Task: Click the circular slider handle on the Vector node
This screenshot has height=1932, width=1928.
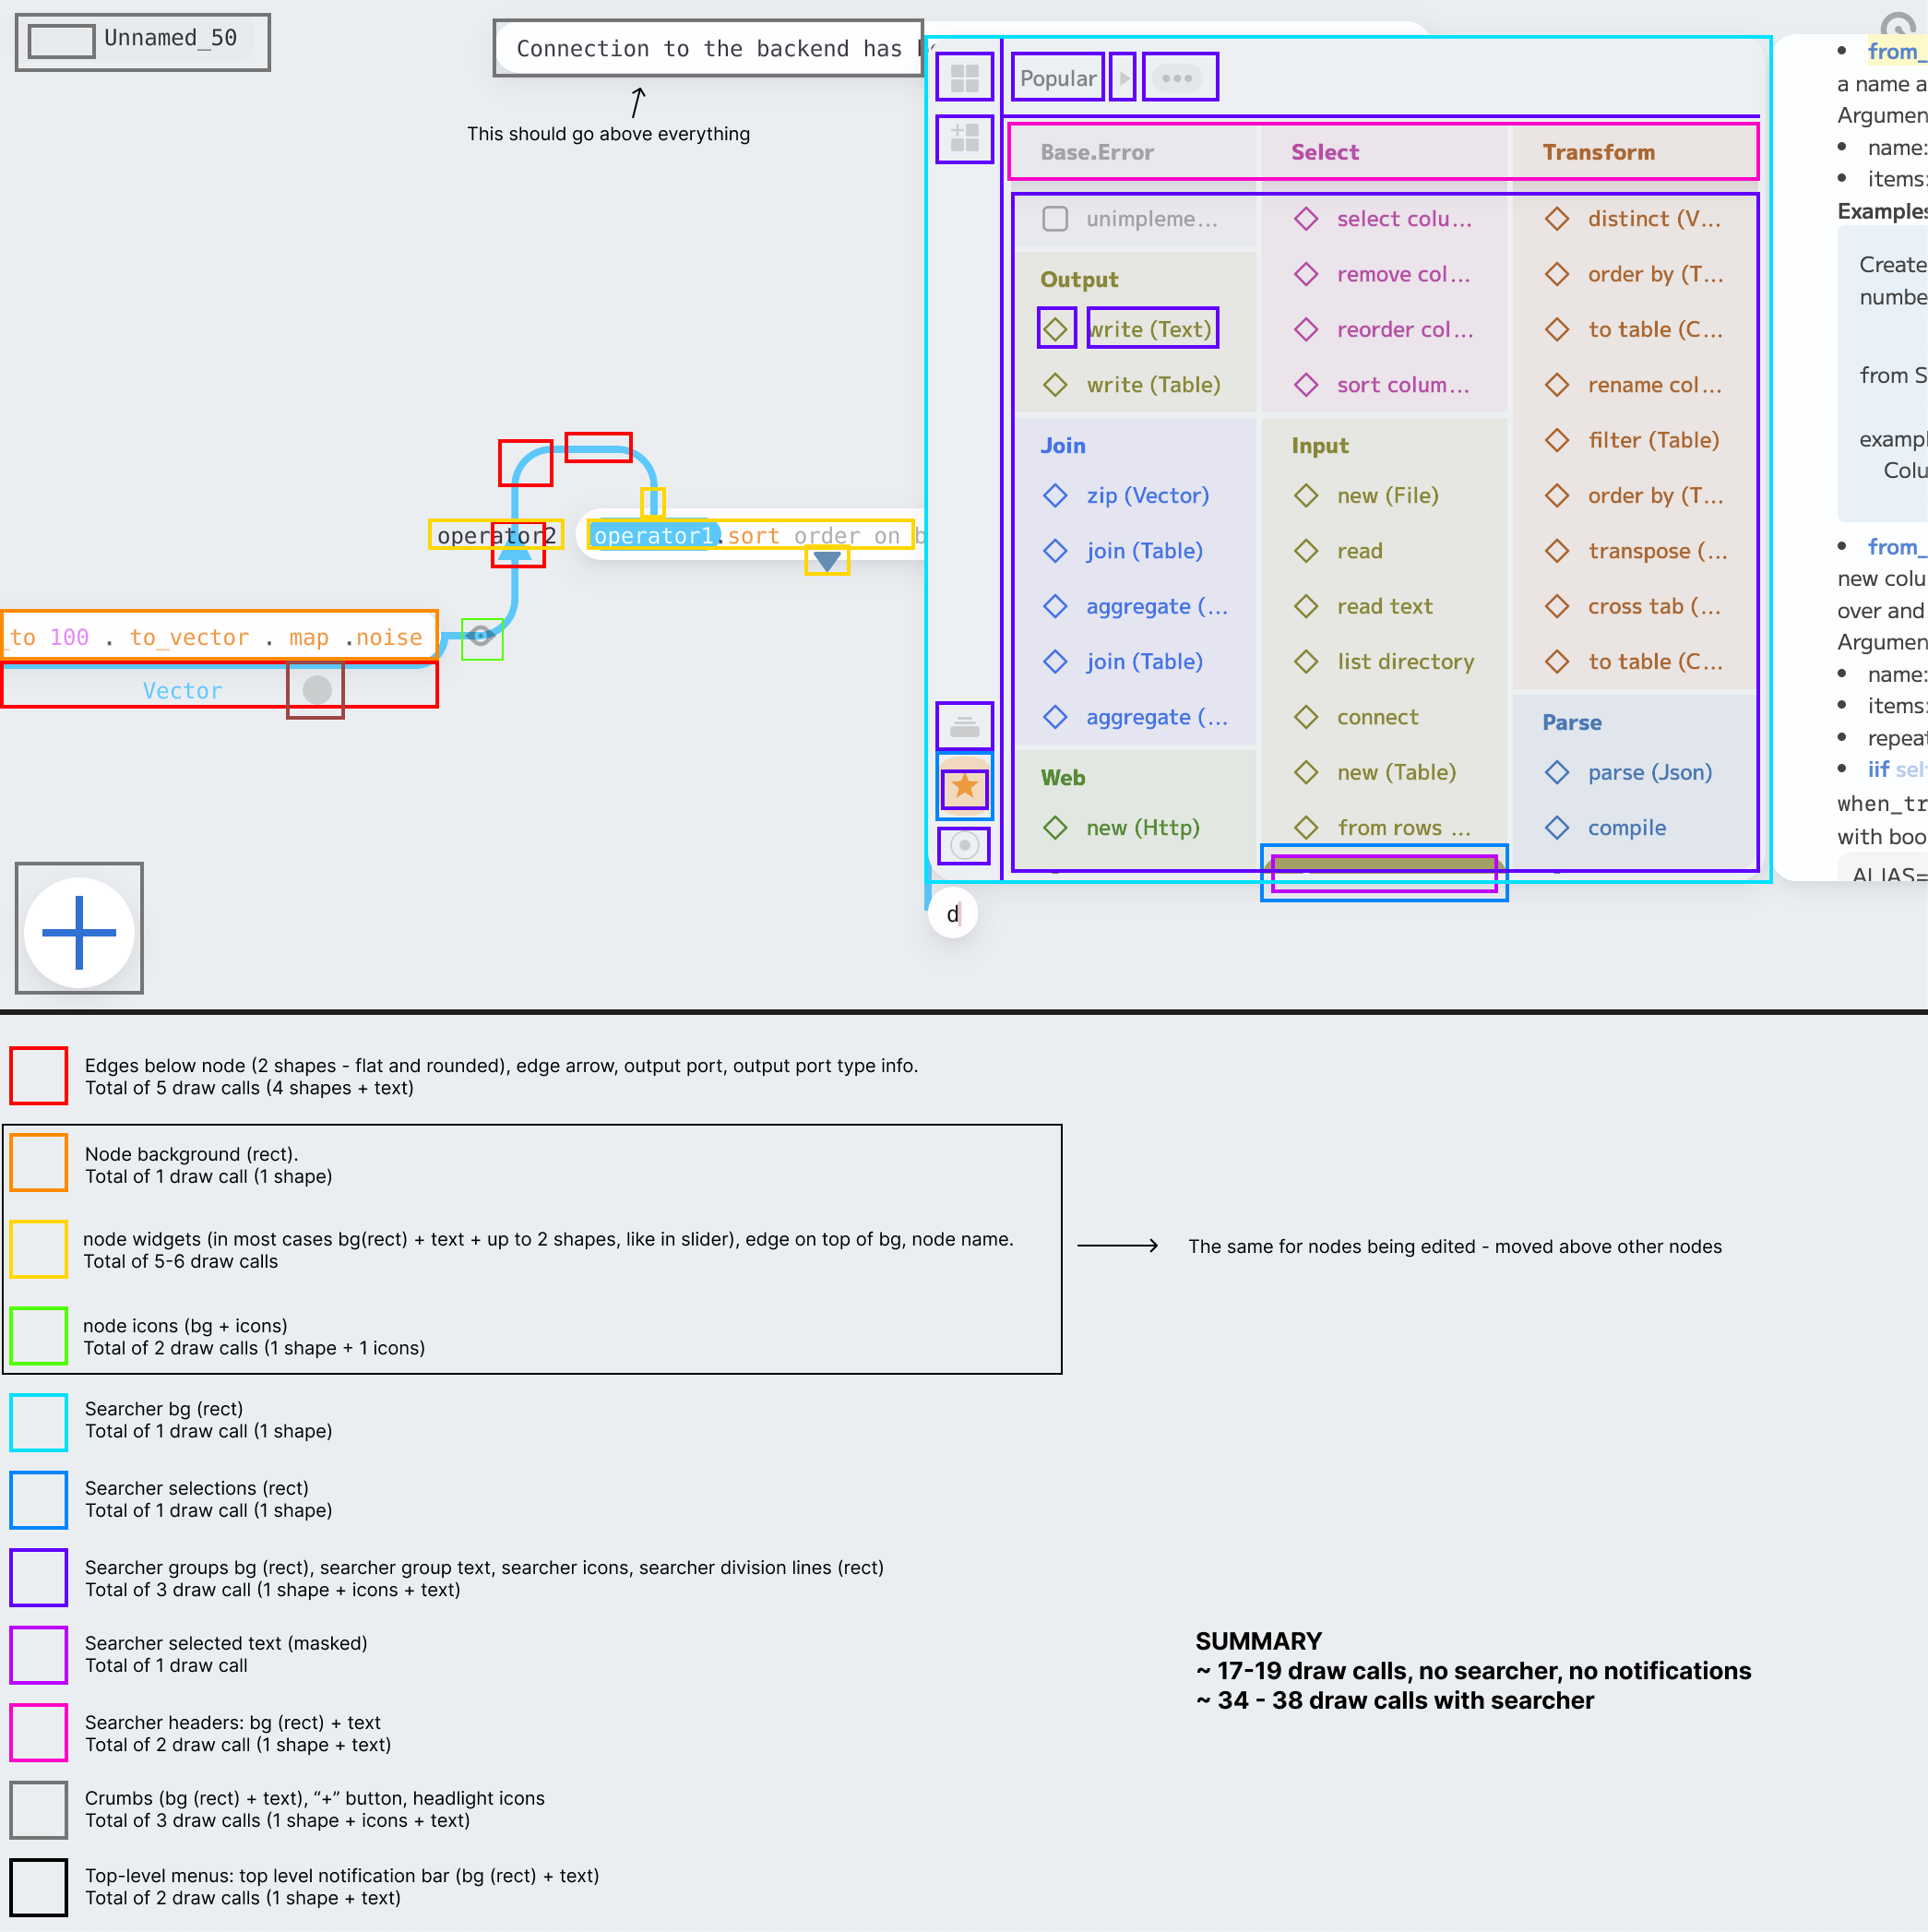Action: 316,688
